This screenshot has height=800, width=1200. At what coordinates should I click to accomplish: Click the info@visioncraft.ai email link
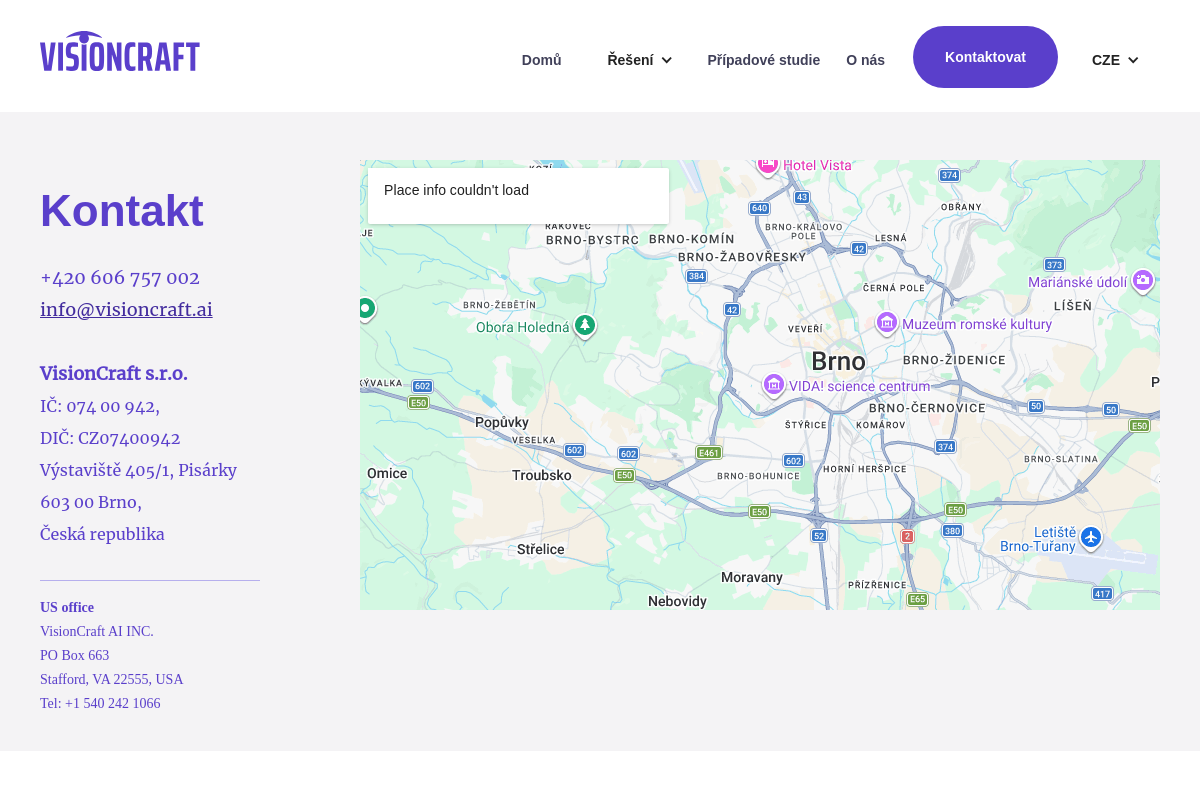pyautogui.click(x=126, y=309)
